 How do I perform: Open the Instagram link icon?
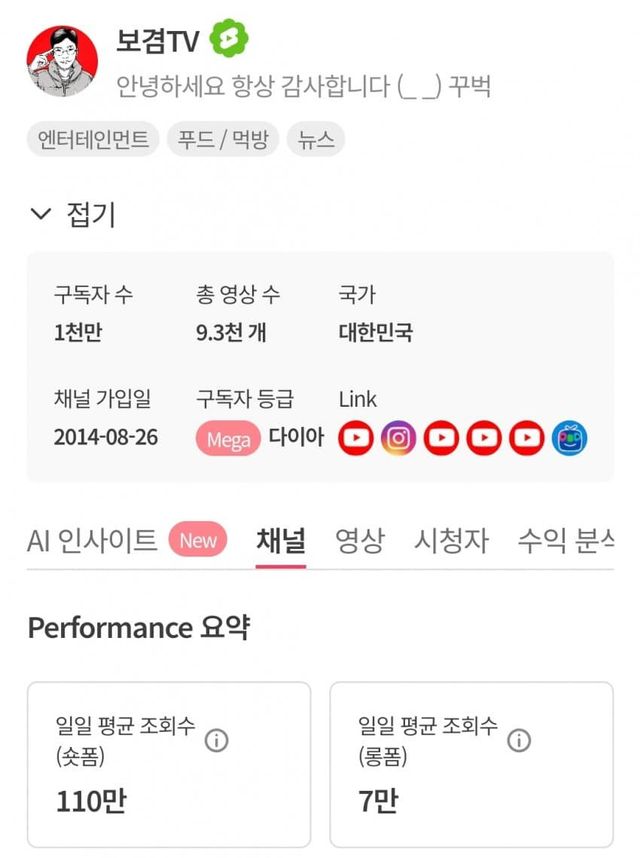click(x=398, y=438)
